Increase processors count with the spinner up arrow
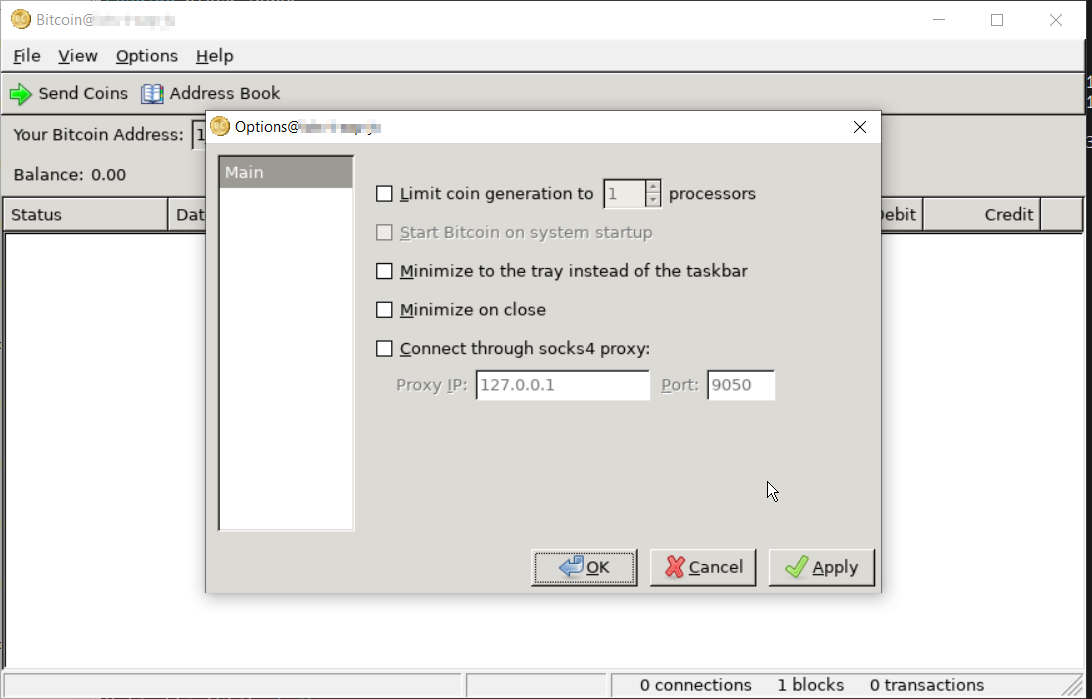This screenshot has width=1092, height=699. [655, 188]
